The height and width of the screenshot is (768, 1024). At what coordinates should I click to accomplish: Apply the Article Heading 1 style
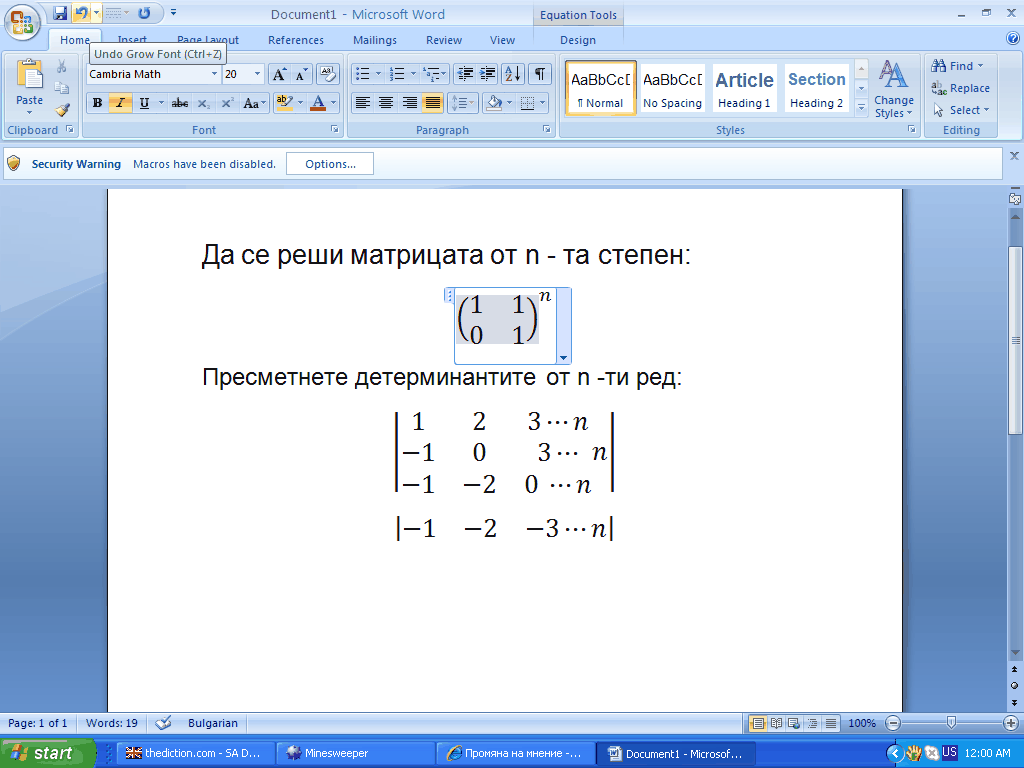744,88
